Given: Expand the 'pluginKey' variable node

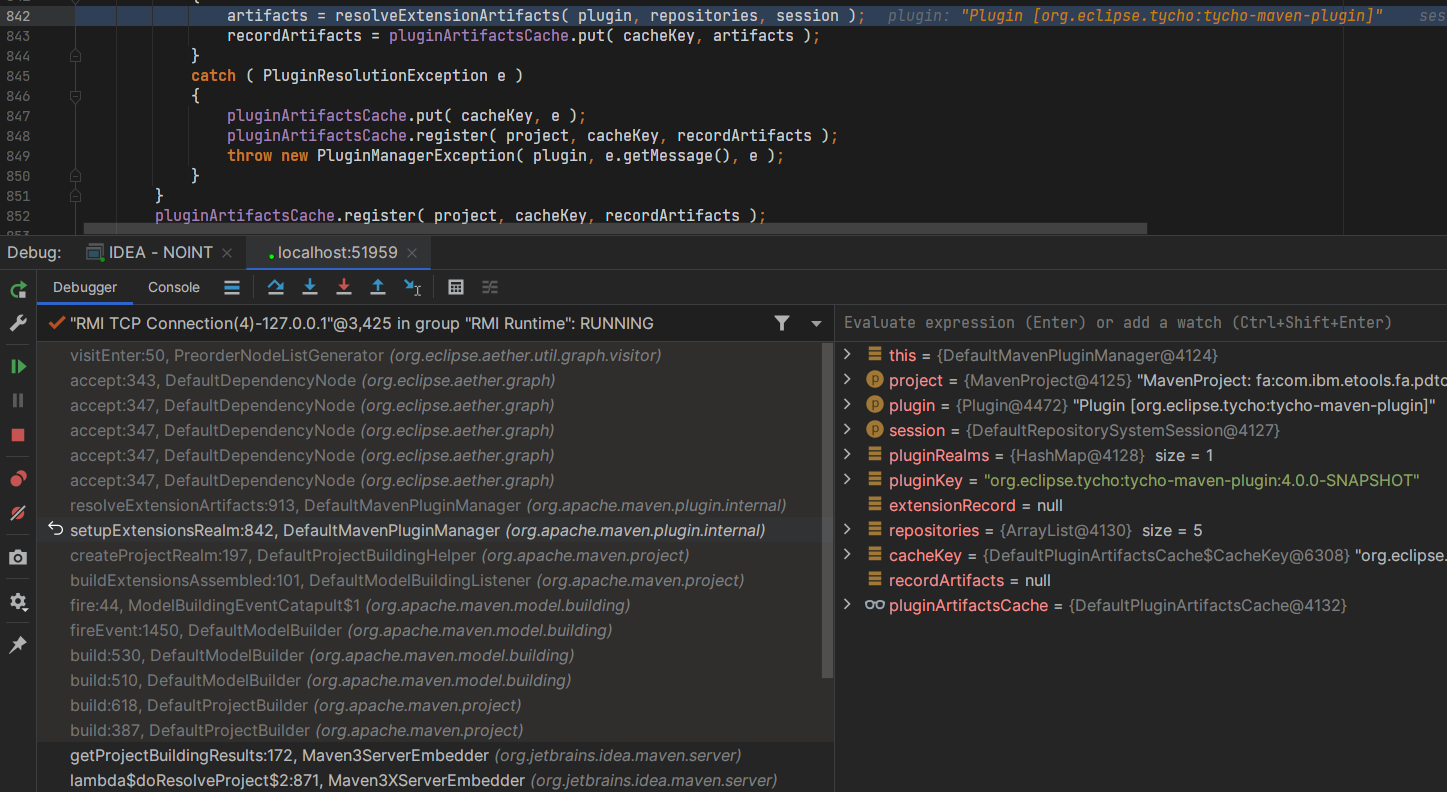Looking at the screenshot, I should (x=847, y=480).
